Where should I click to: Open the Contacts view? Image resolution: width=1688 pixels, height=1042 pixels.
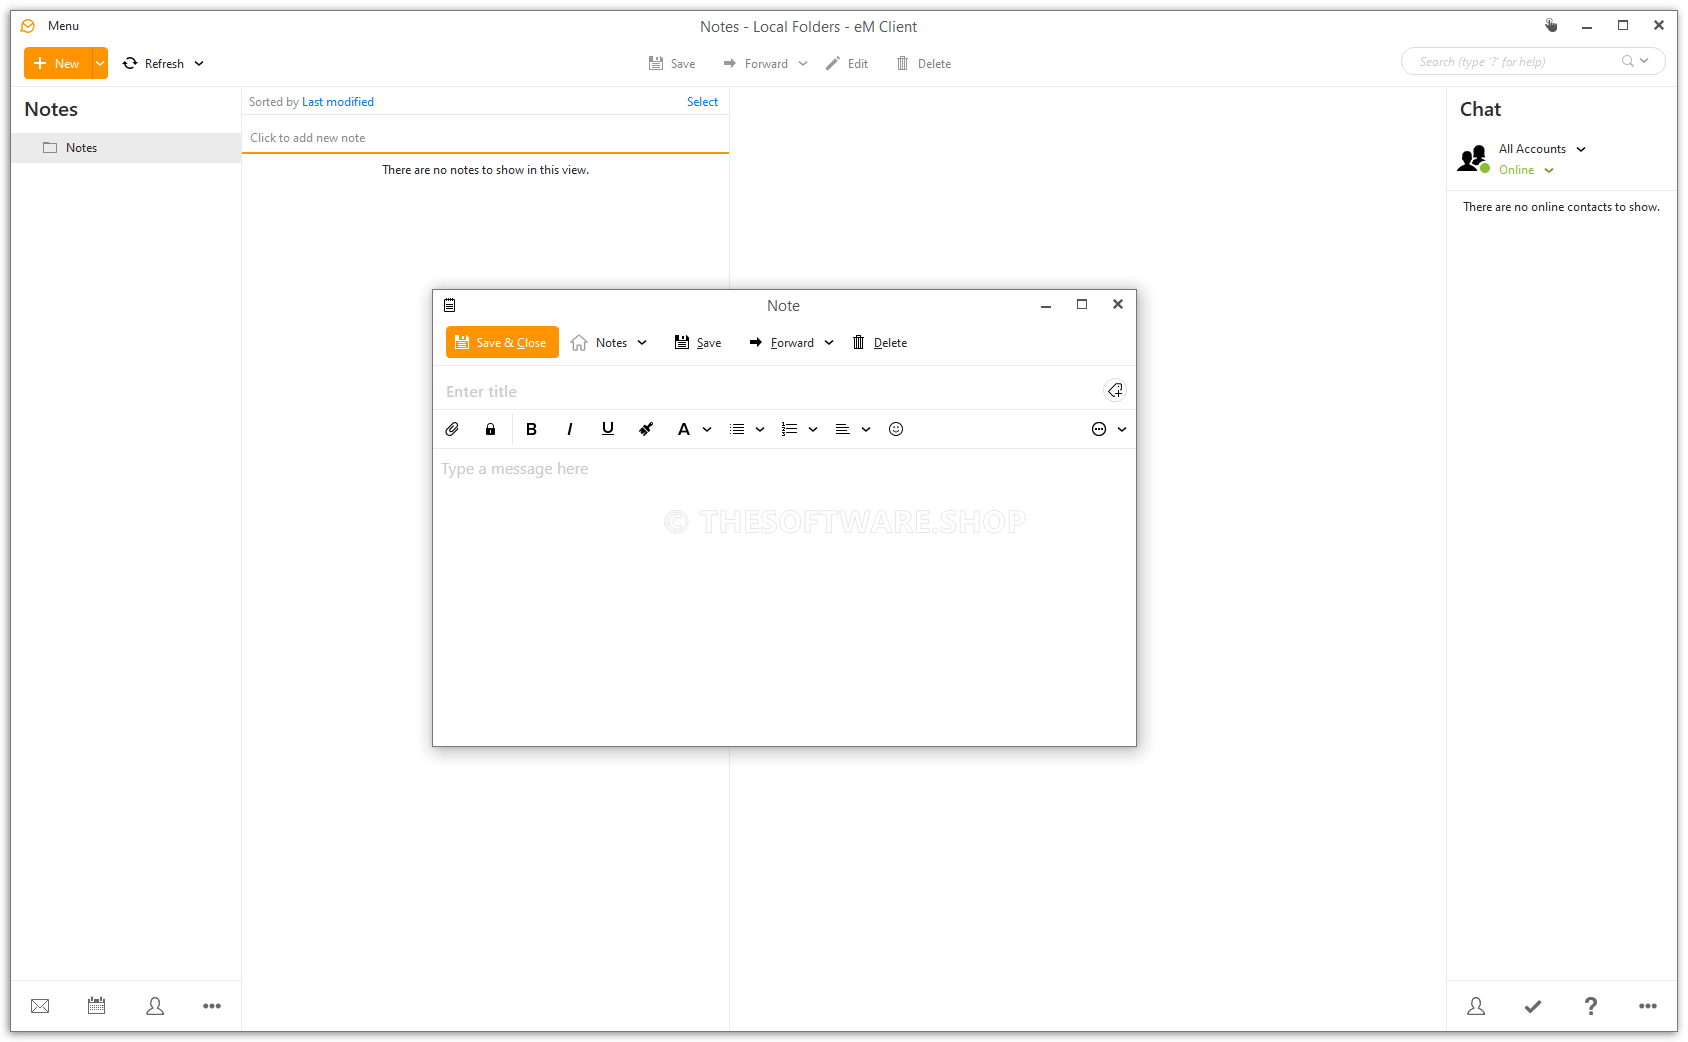[x=155, y=1006]
